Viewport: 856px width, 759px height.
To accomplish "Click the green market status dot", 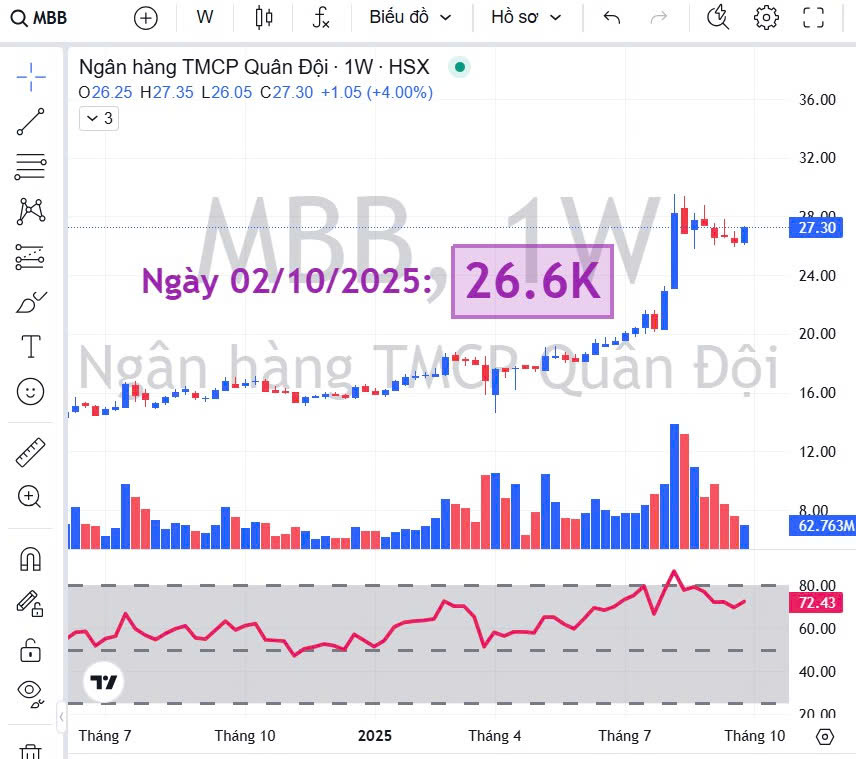I will (460, 67).
